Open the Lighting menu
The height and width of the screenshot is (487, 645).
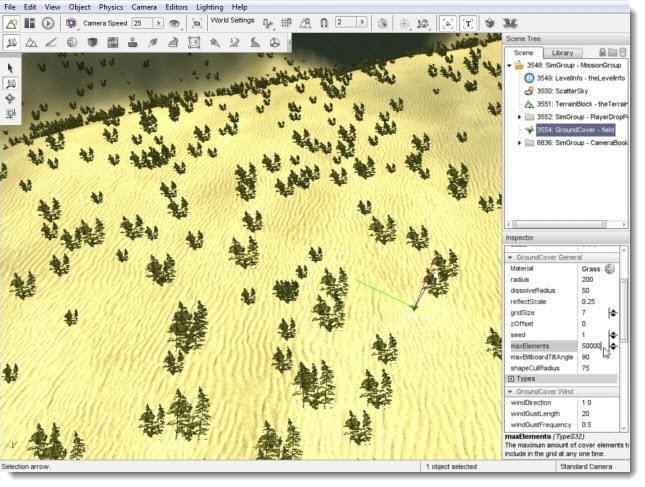coord(209,7)
